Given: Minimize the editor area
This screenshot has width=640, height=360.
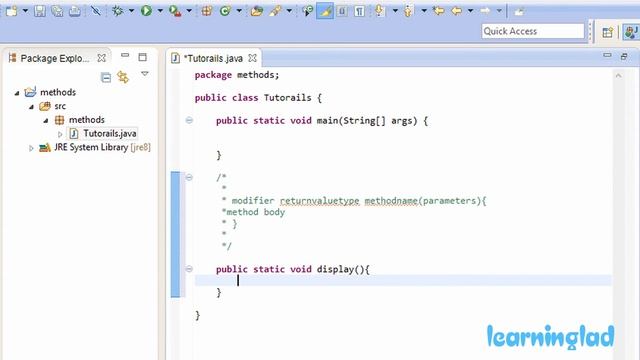Looking at the screenshot, I should (x=607, y=55).
